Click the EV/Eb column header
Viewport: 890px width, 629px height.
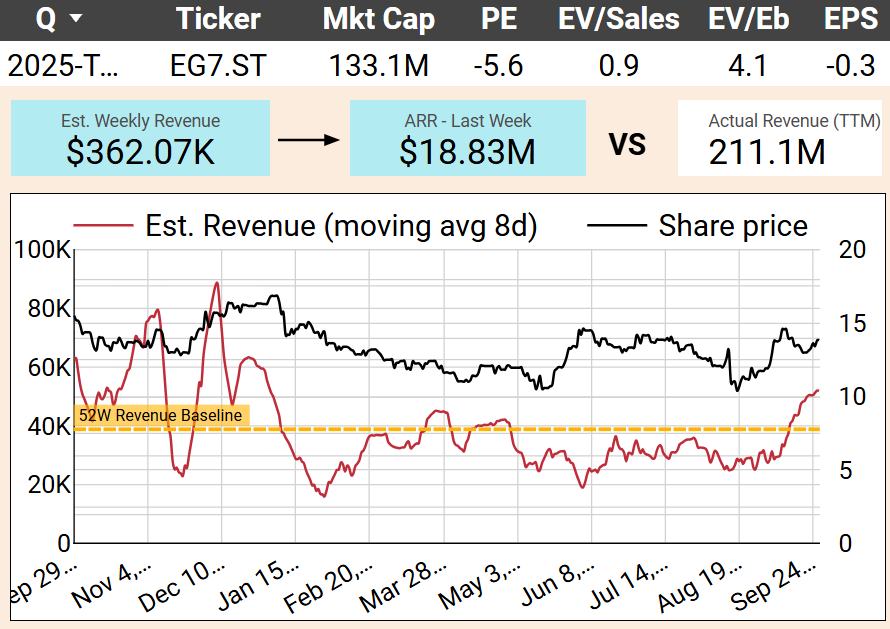click(x=748, y=18)
